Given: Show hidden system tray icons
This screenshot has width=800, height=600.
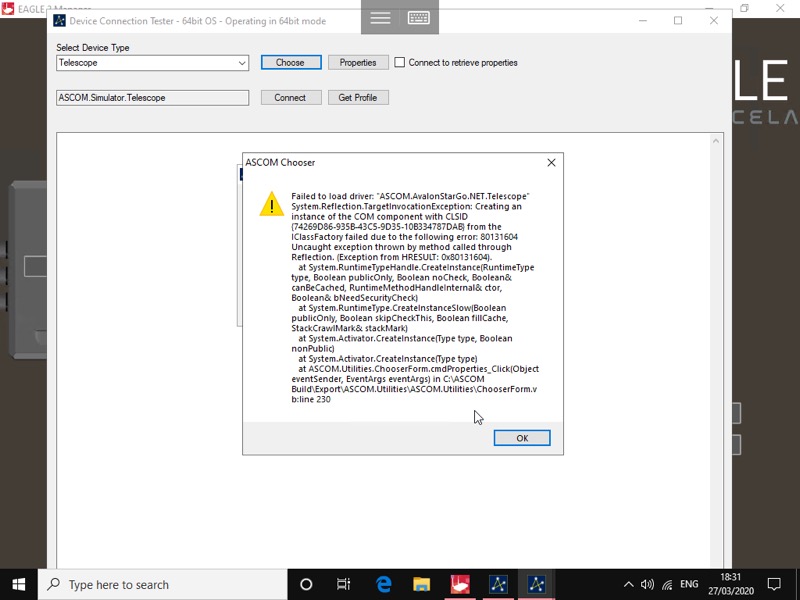Looking at the screenshot, I should coord(629,585).
